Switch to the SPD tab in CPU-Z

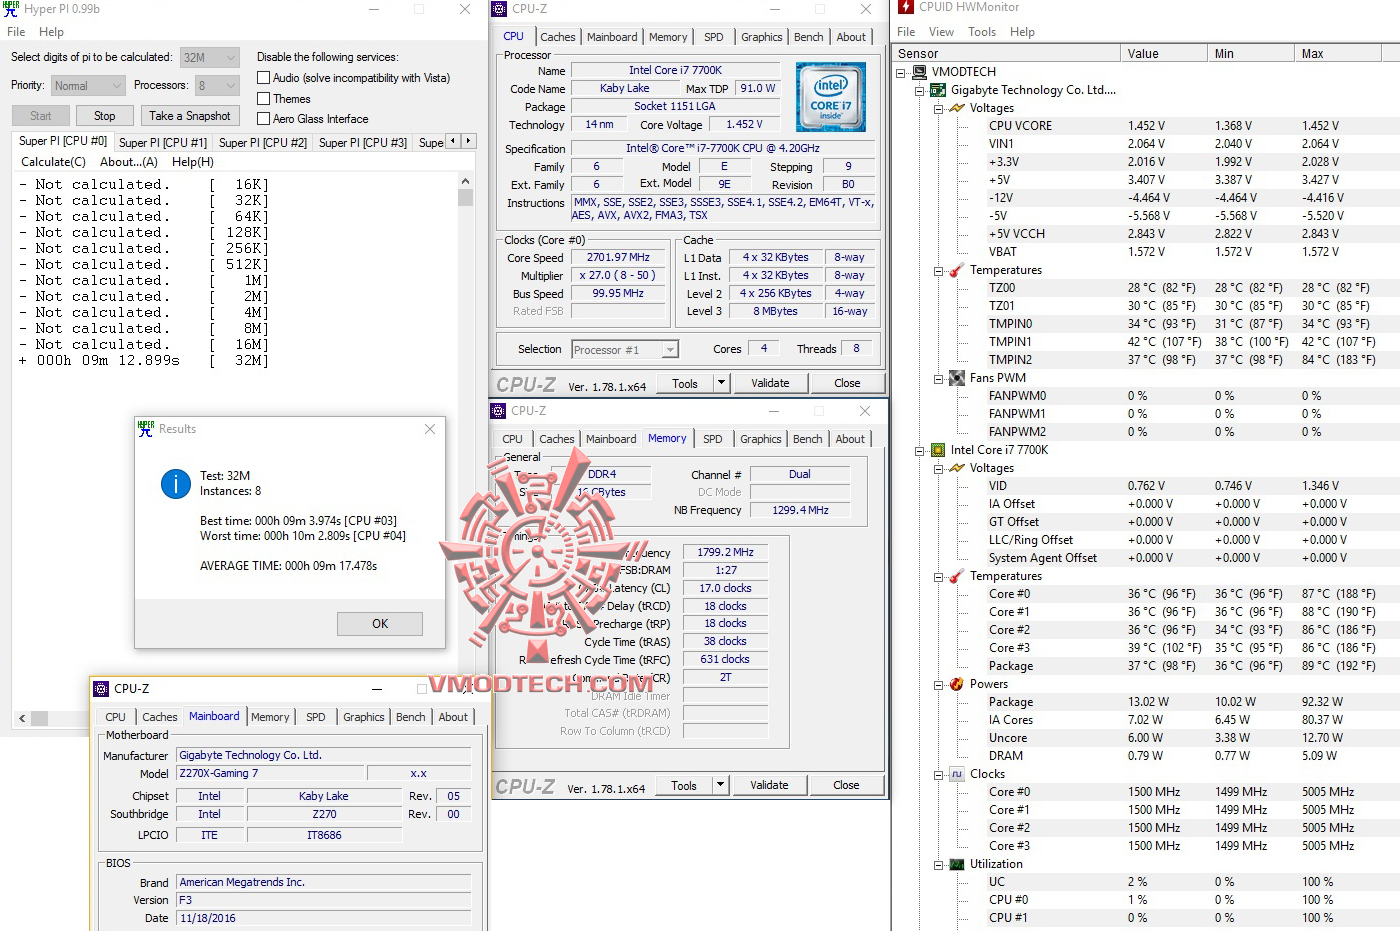[713, 36]
